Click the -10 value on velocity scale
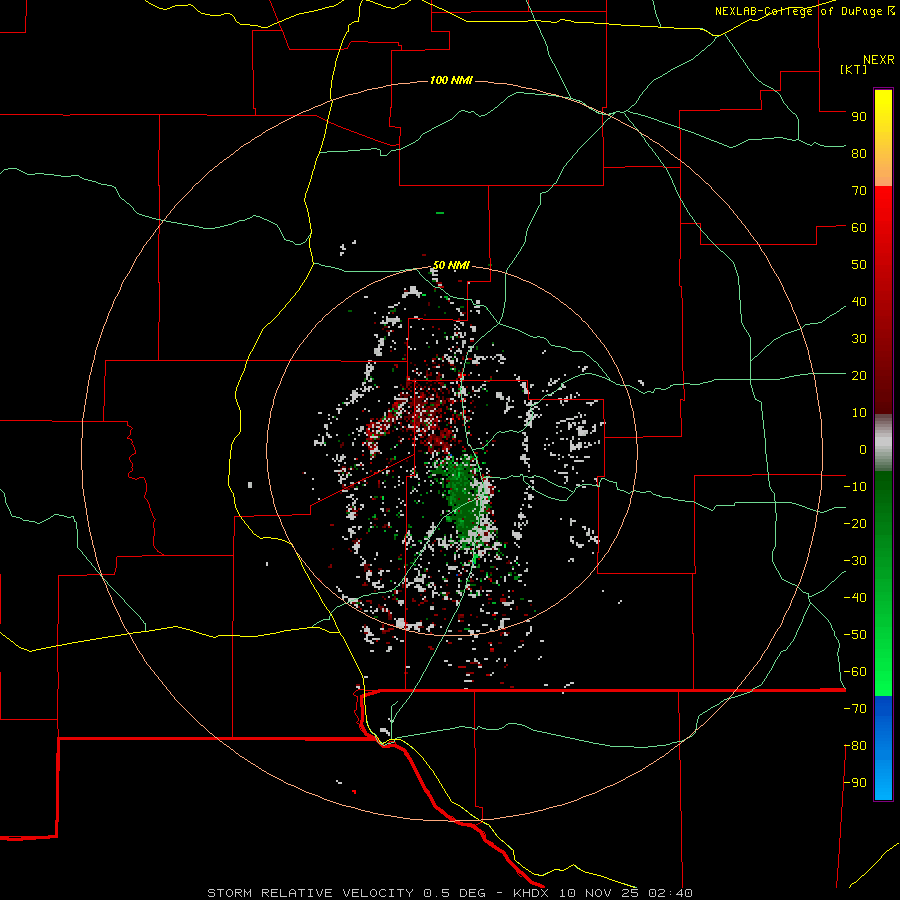Viewport: 900px width, 900px height. click(x=855, y=487)
